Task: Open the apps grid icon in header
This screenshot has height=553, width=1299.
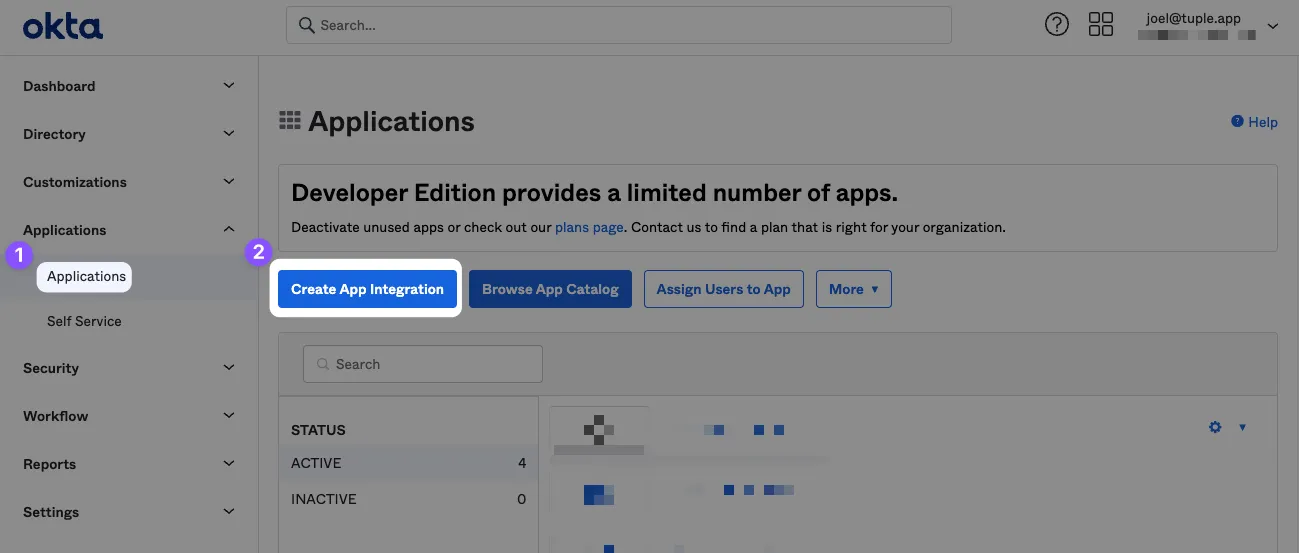Action: (1101, 25)
